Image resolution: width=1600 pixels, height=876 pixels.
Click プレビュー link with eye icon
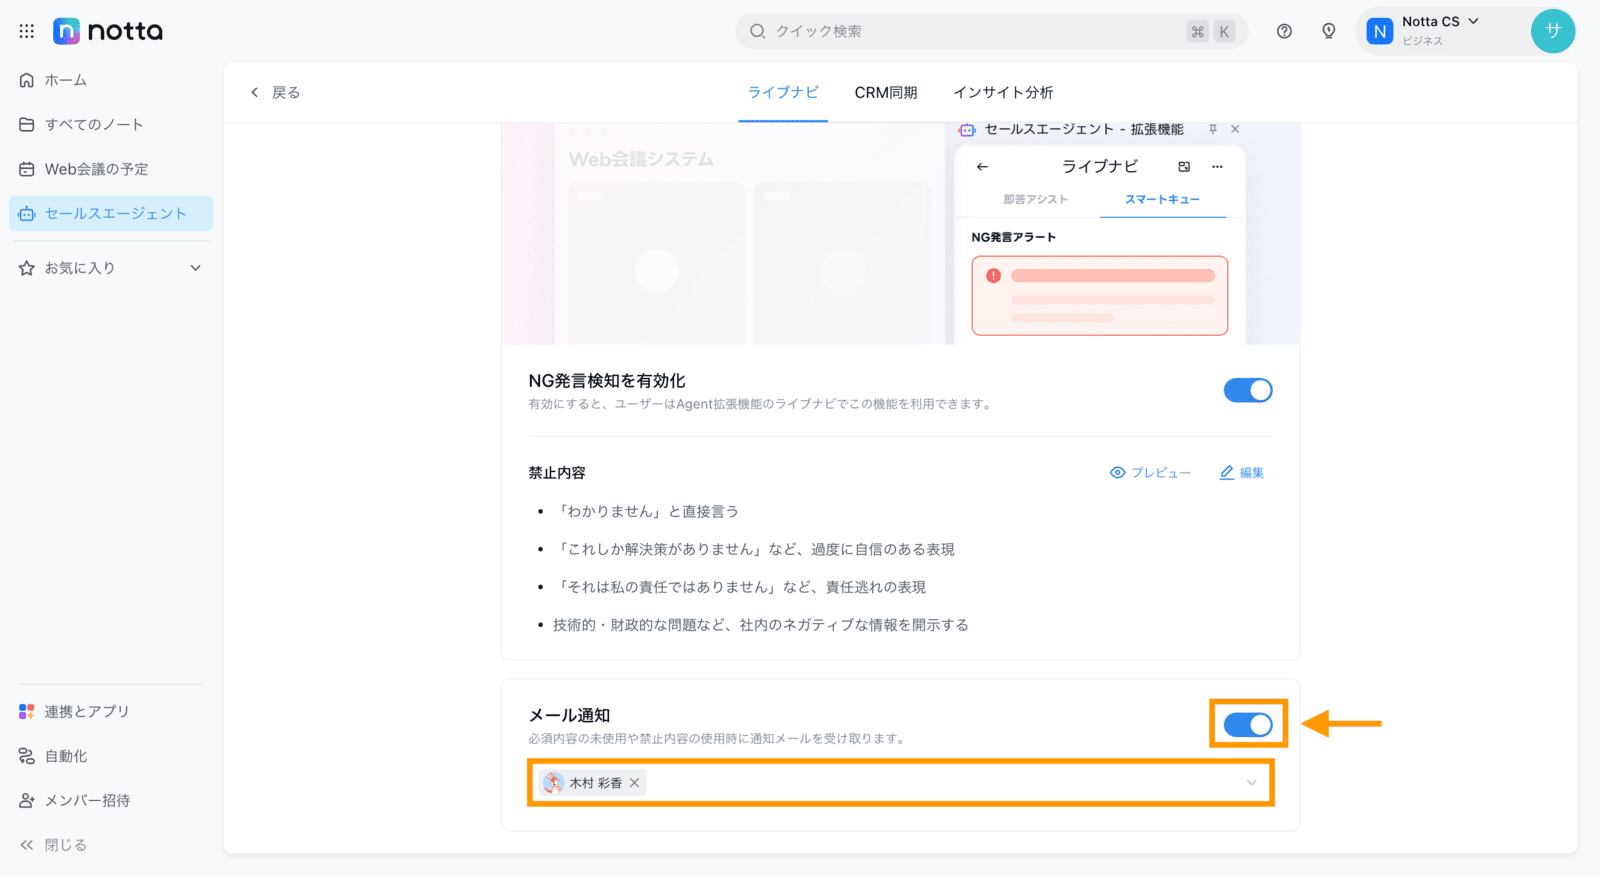click(x=1150, y=473)
